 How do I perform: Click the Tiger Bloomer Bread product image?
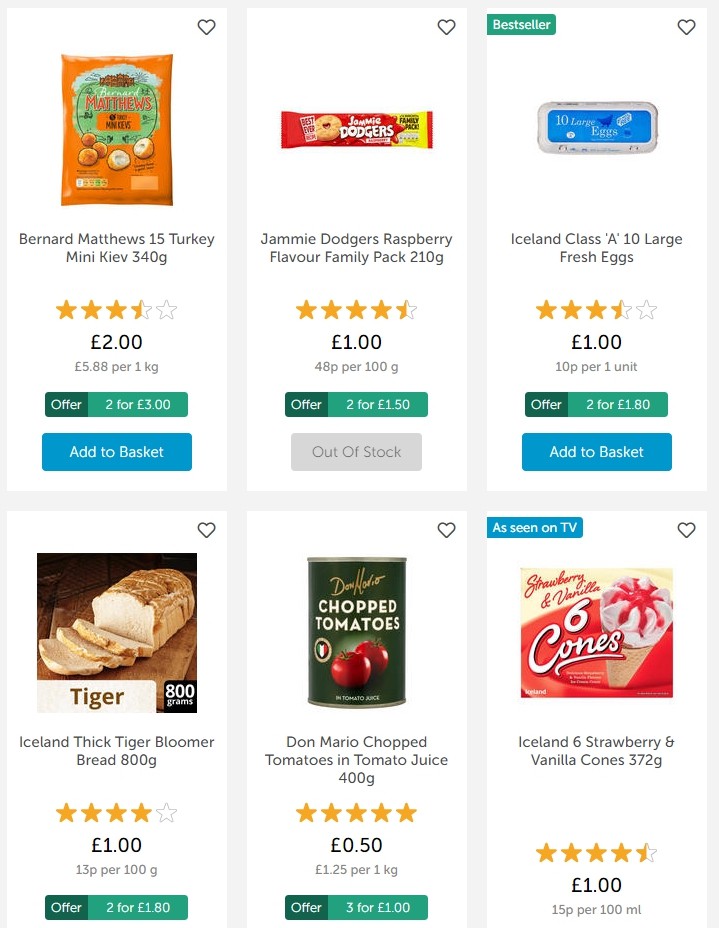tap(116, 632)
